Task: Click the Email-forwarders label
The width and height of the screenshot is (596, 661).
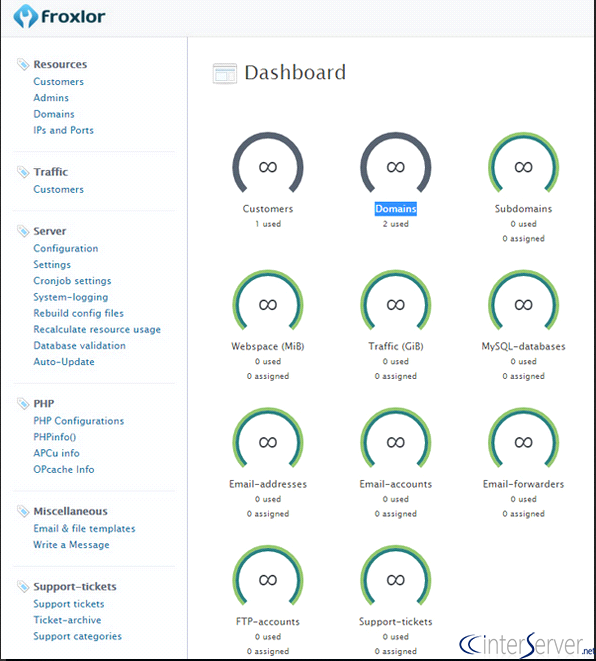Action: pyautogui.click(x=524, y=484)
